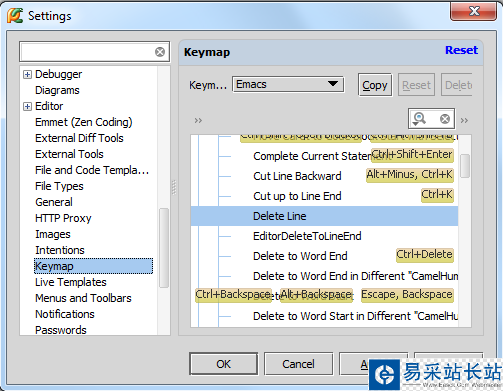Image resolution: width=503 pixels, height=391 pixels.
Task: Click the settings search input field
Action: click(x=87, y=52)
